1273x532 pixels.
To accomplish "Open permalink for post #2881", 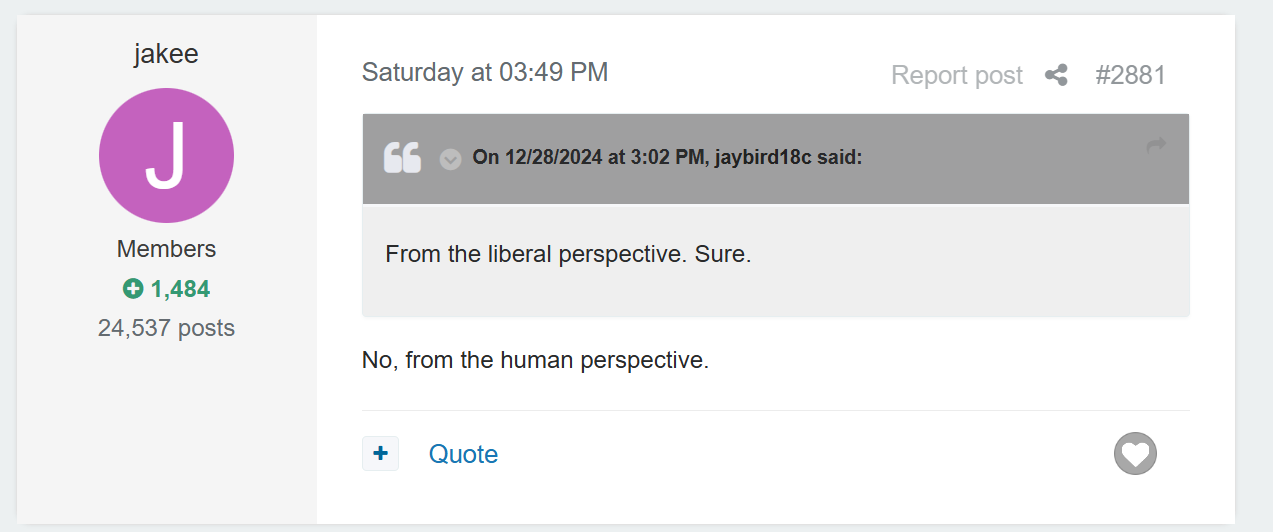I will coord(1130,75).
